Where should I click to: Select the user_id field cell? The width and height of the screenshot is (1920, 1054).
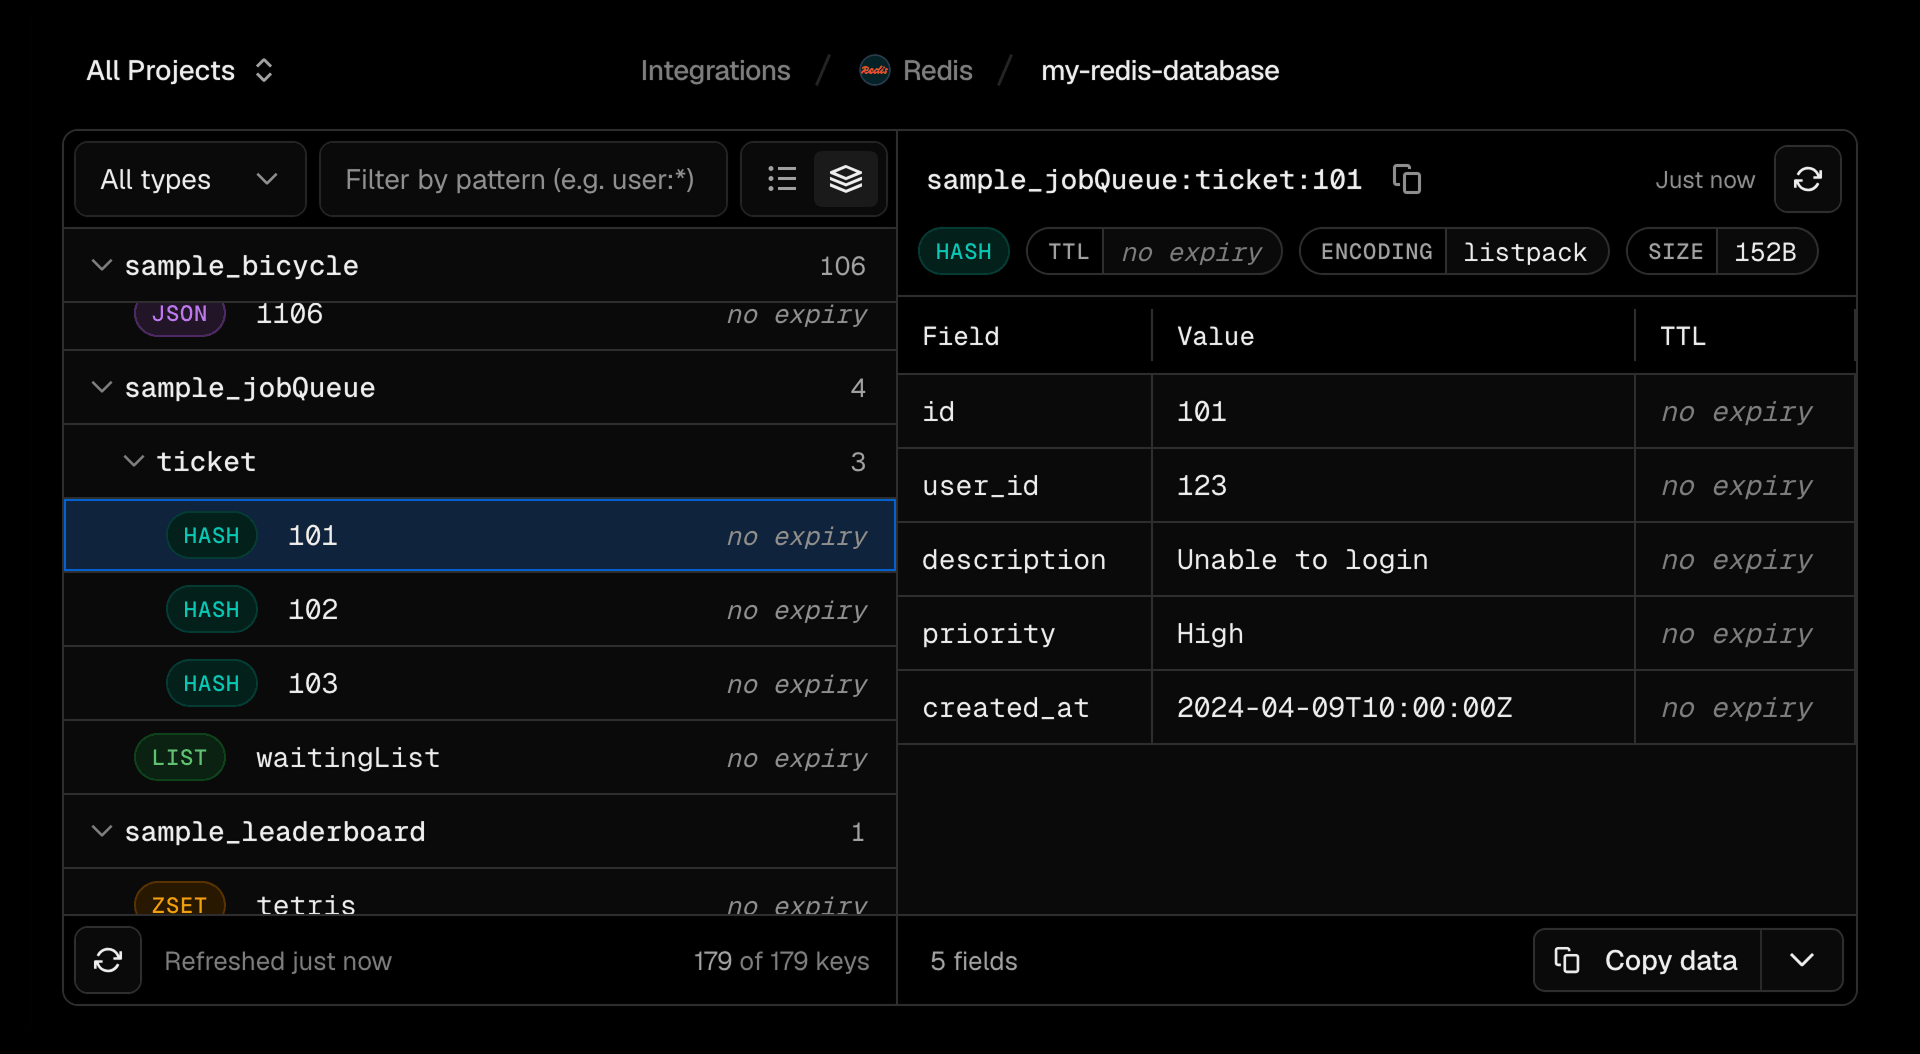point(1025,485)
